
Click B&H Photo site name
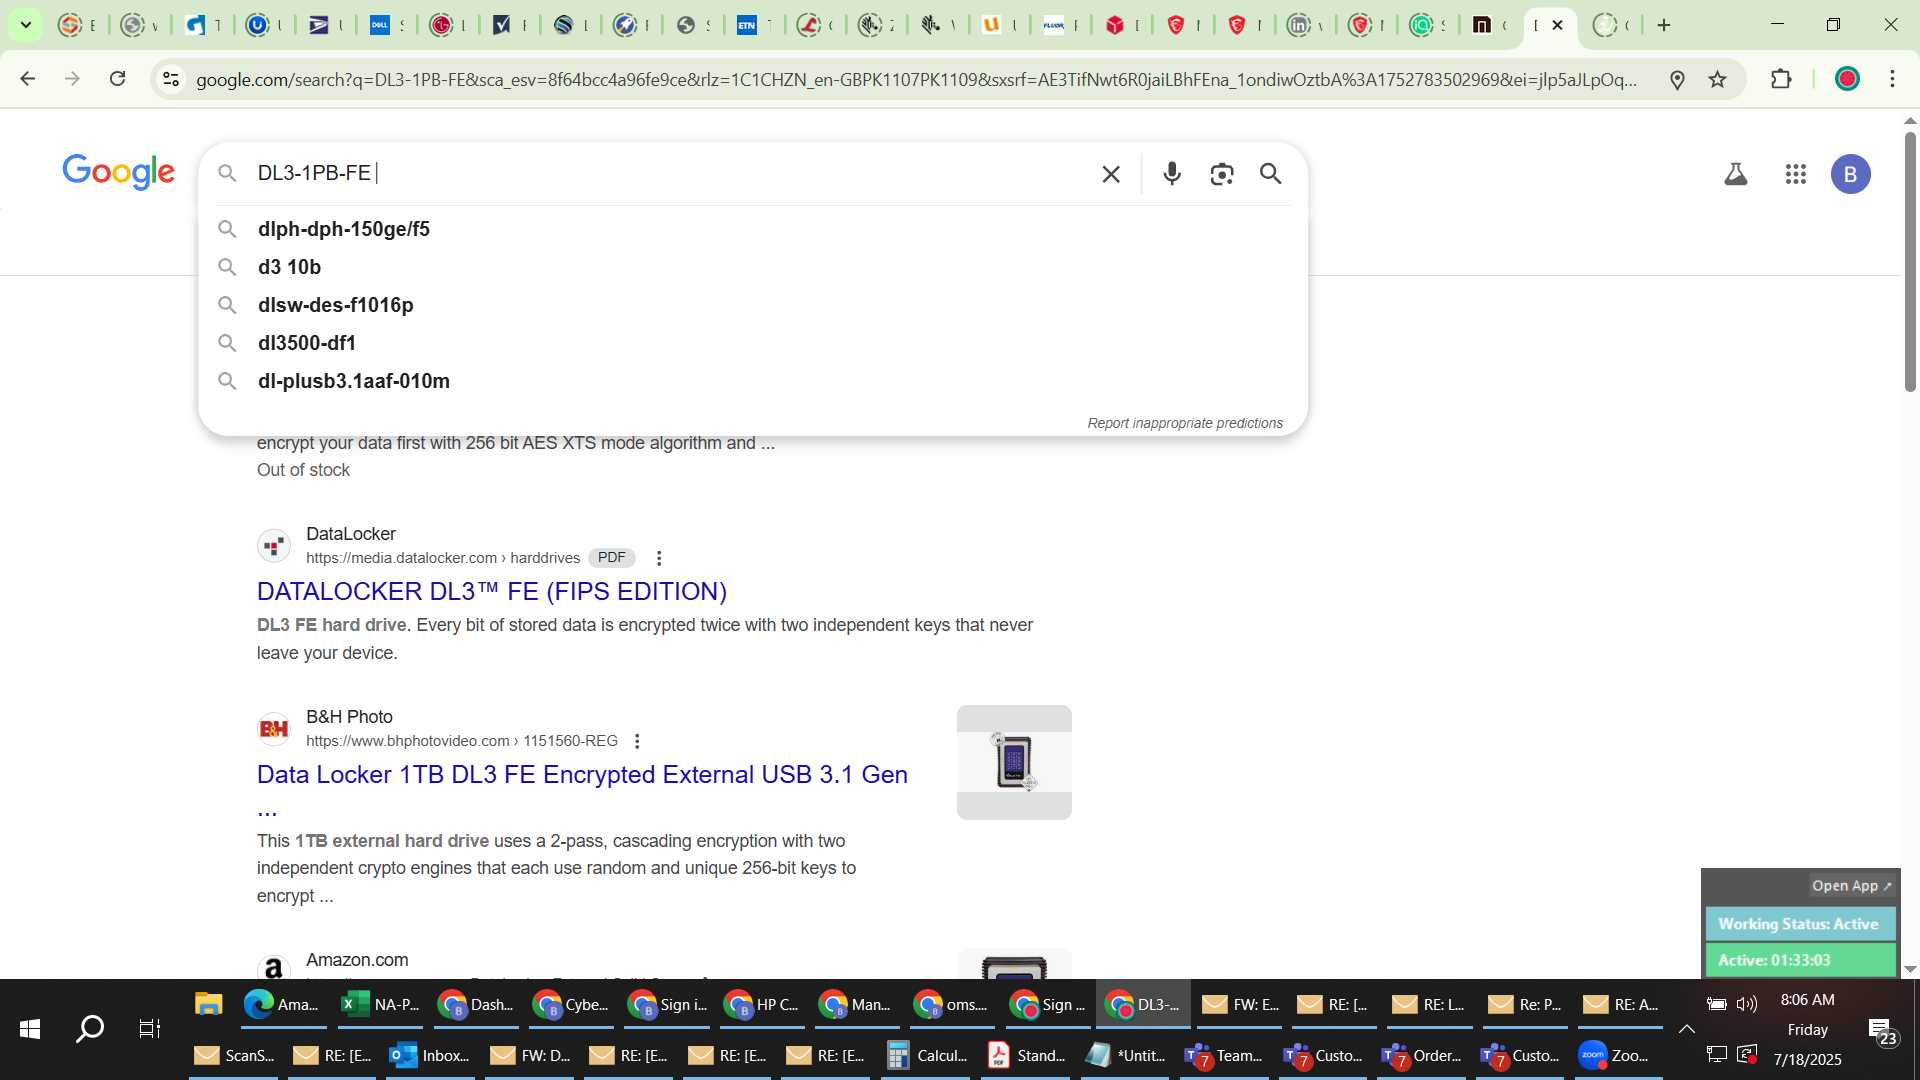point(349,717)
